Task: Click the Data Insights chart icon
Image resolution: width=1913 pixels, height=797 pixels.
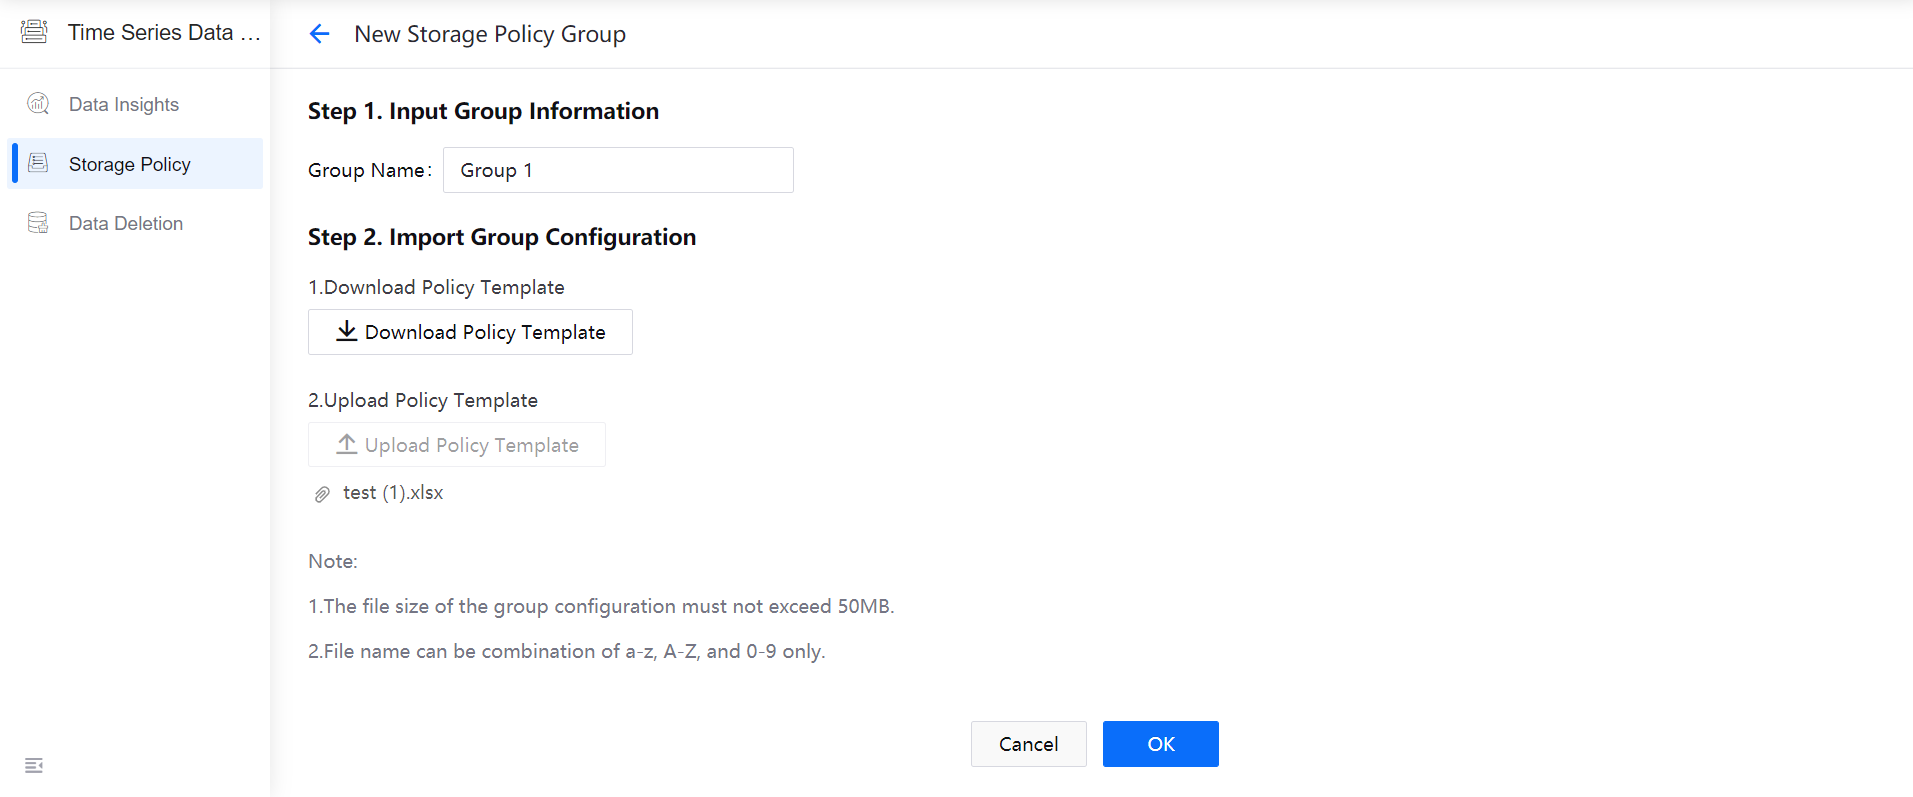Action: [x=38, y=104]
